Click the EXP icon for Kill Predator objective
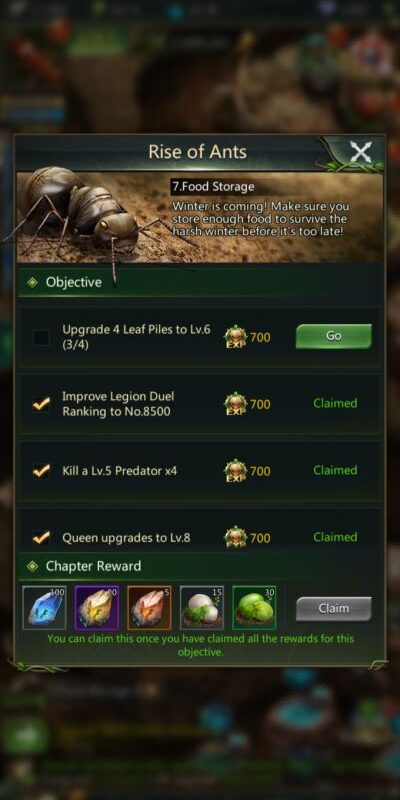 click(236, 470)
